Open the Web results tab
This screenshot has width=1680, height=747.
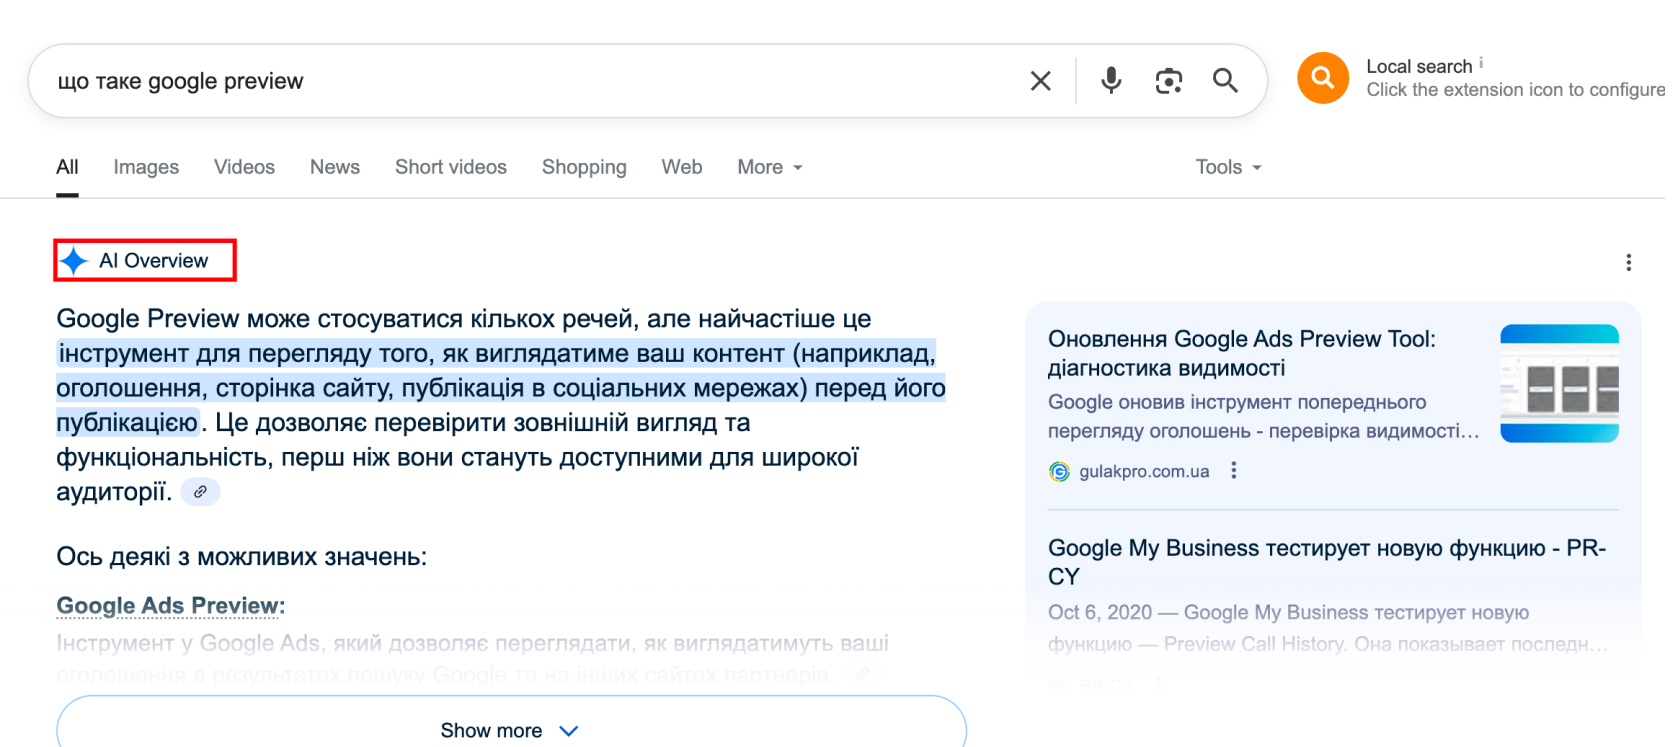(682, 167)
